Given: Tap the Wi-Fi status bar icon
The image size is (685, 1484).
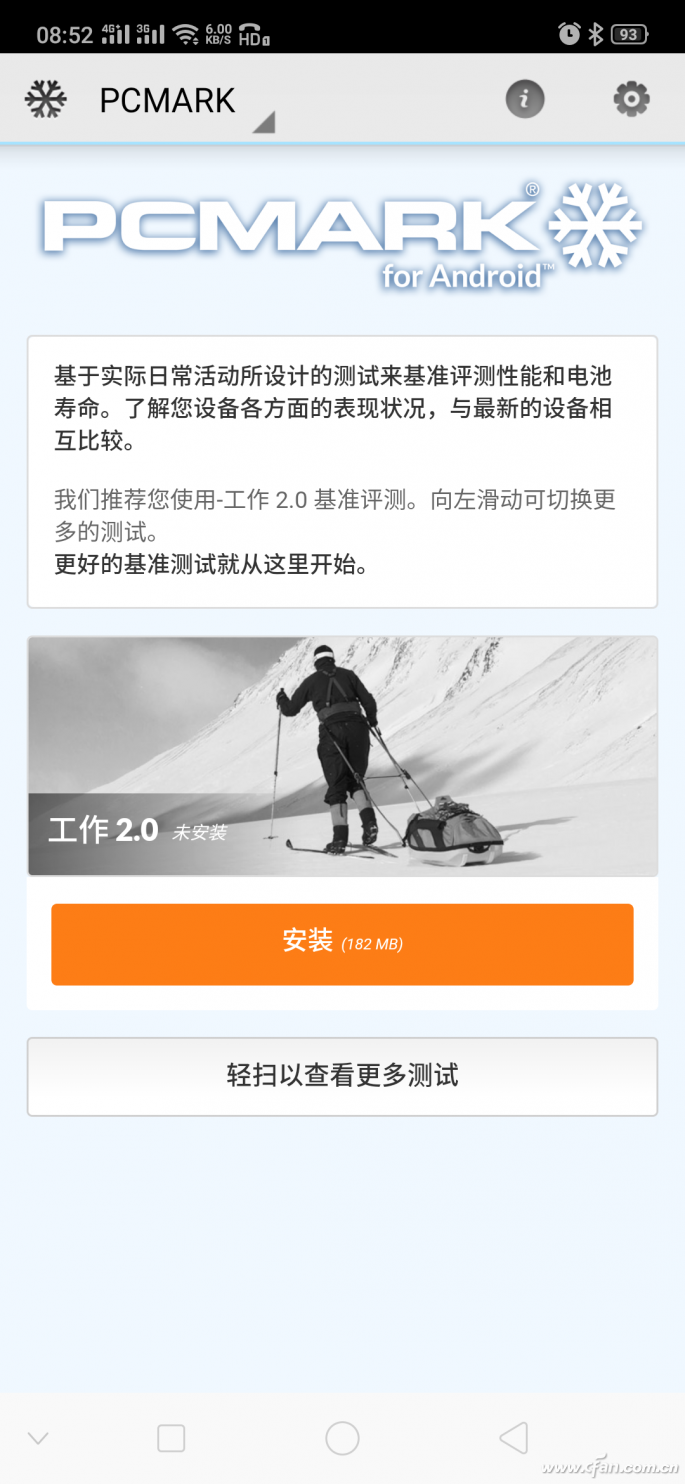Looking at the screenshot, I should tap(185, 34).
